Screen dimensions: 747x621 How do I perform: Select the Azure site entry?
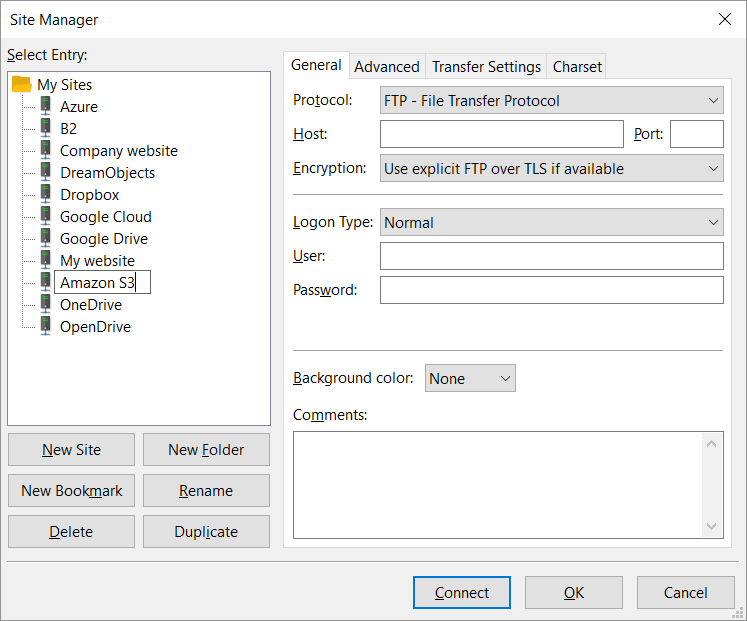(x=79, y=107)
